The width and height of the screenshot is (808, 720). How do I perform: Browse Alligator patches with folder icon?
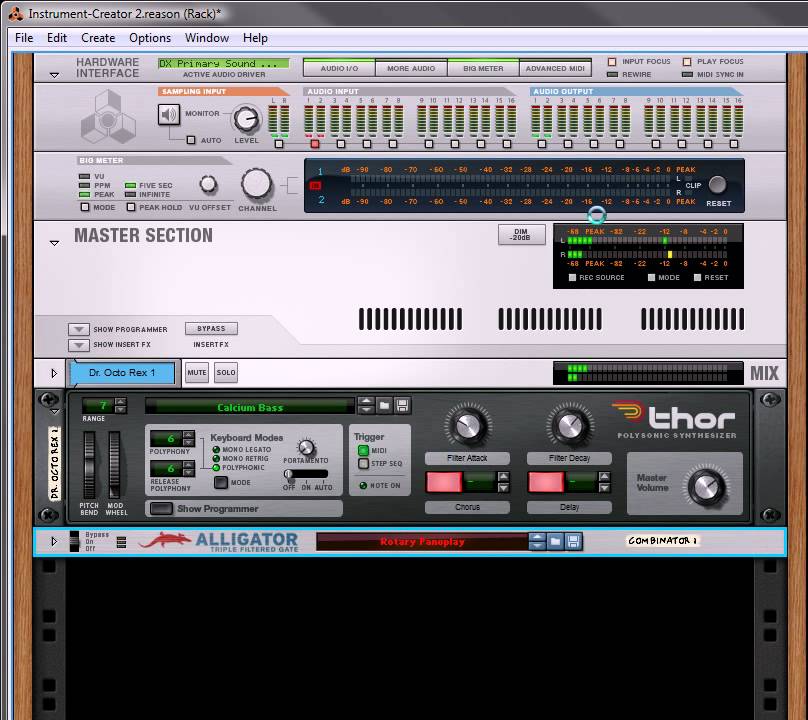tap(555, 541)
